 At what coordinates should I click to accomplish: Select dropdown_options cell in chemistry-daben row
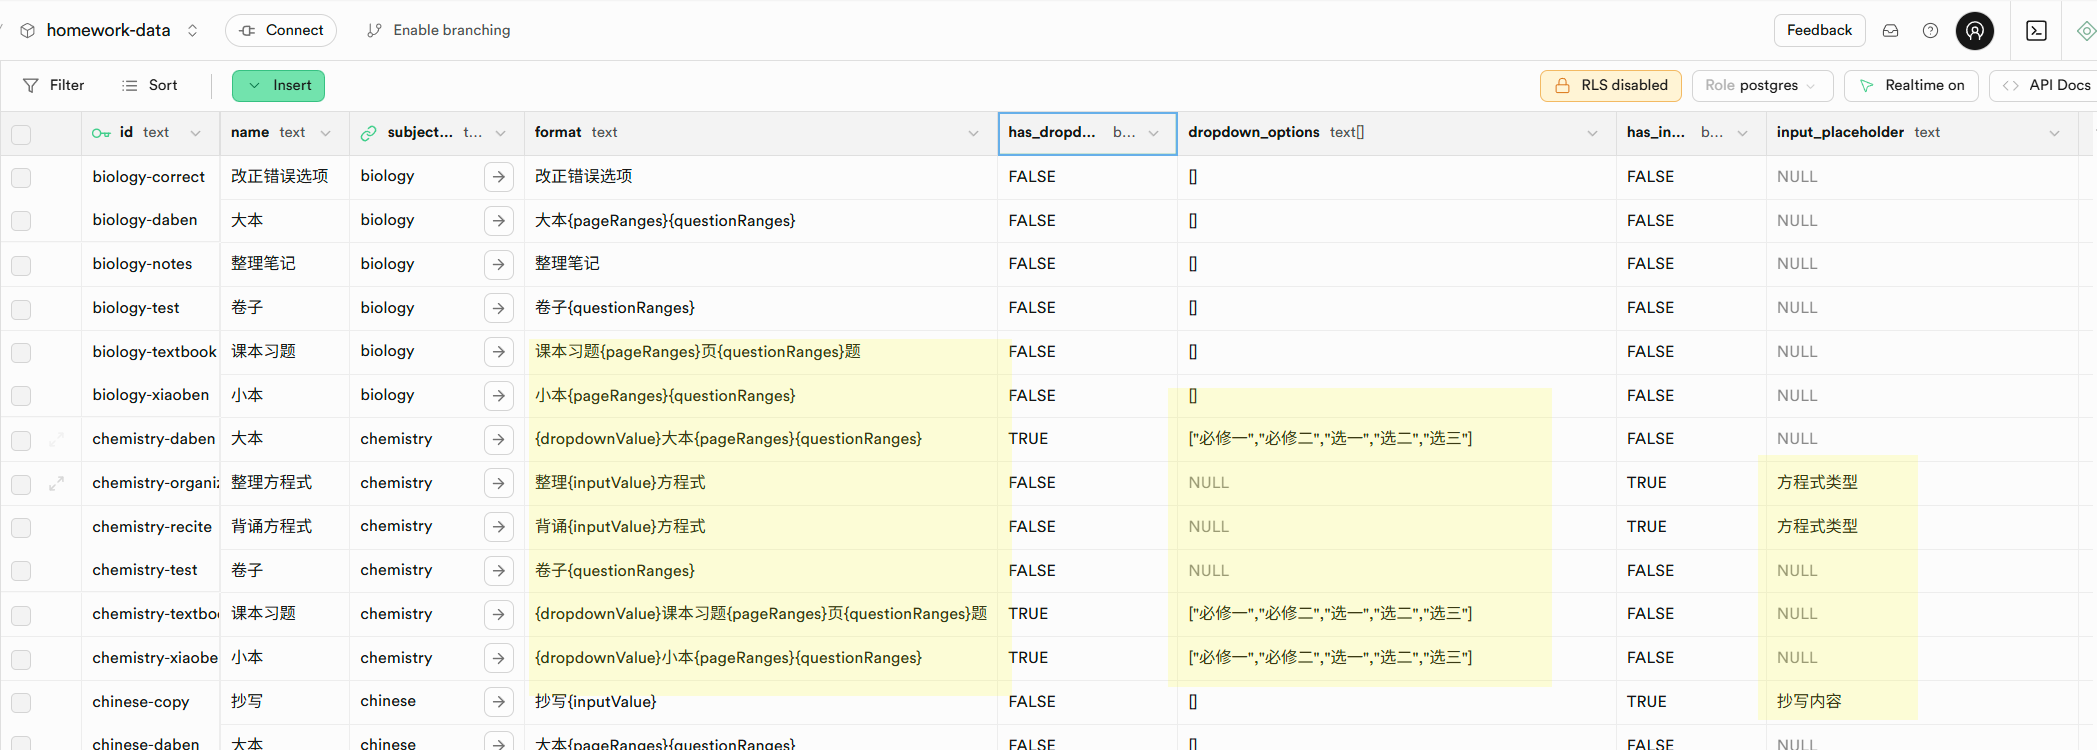coord(1397,439)
